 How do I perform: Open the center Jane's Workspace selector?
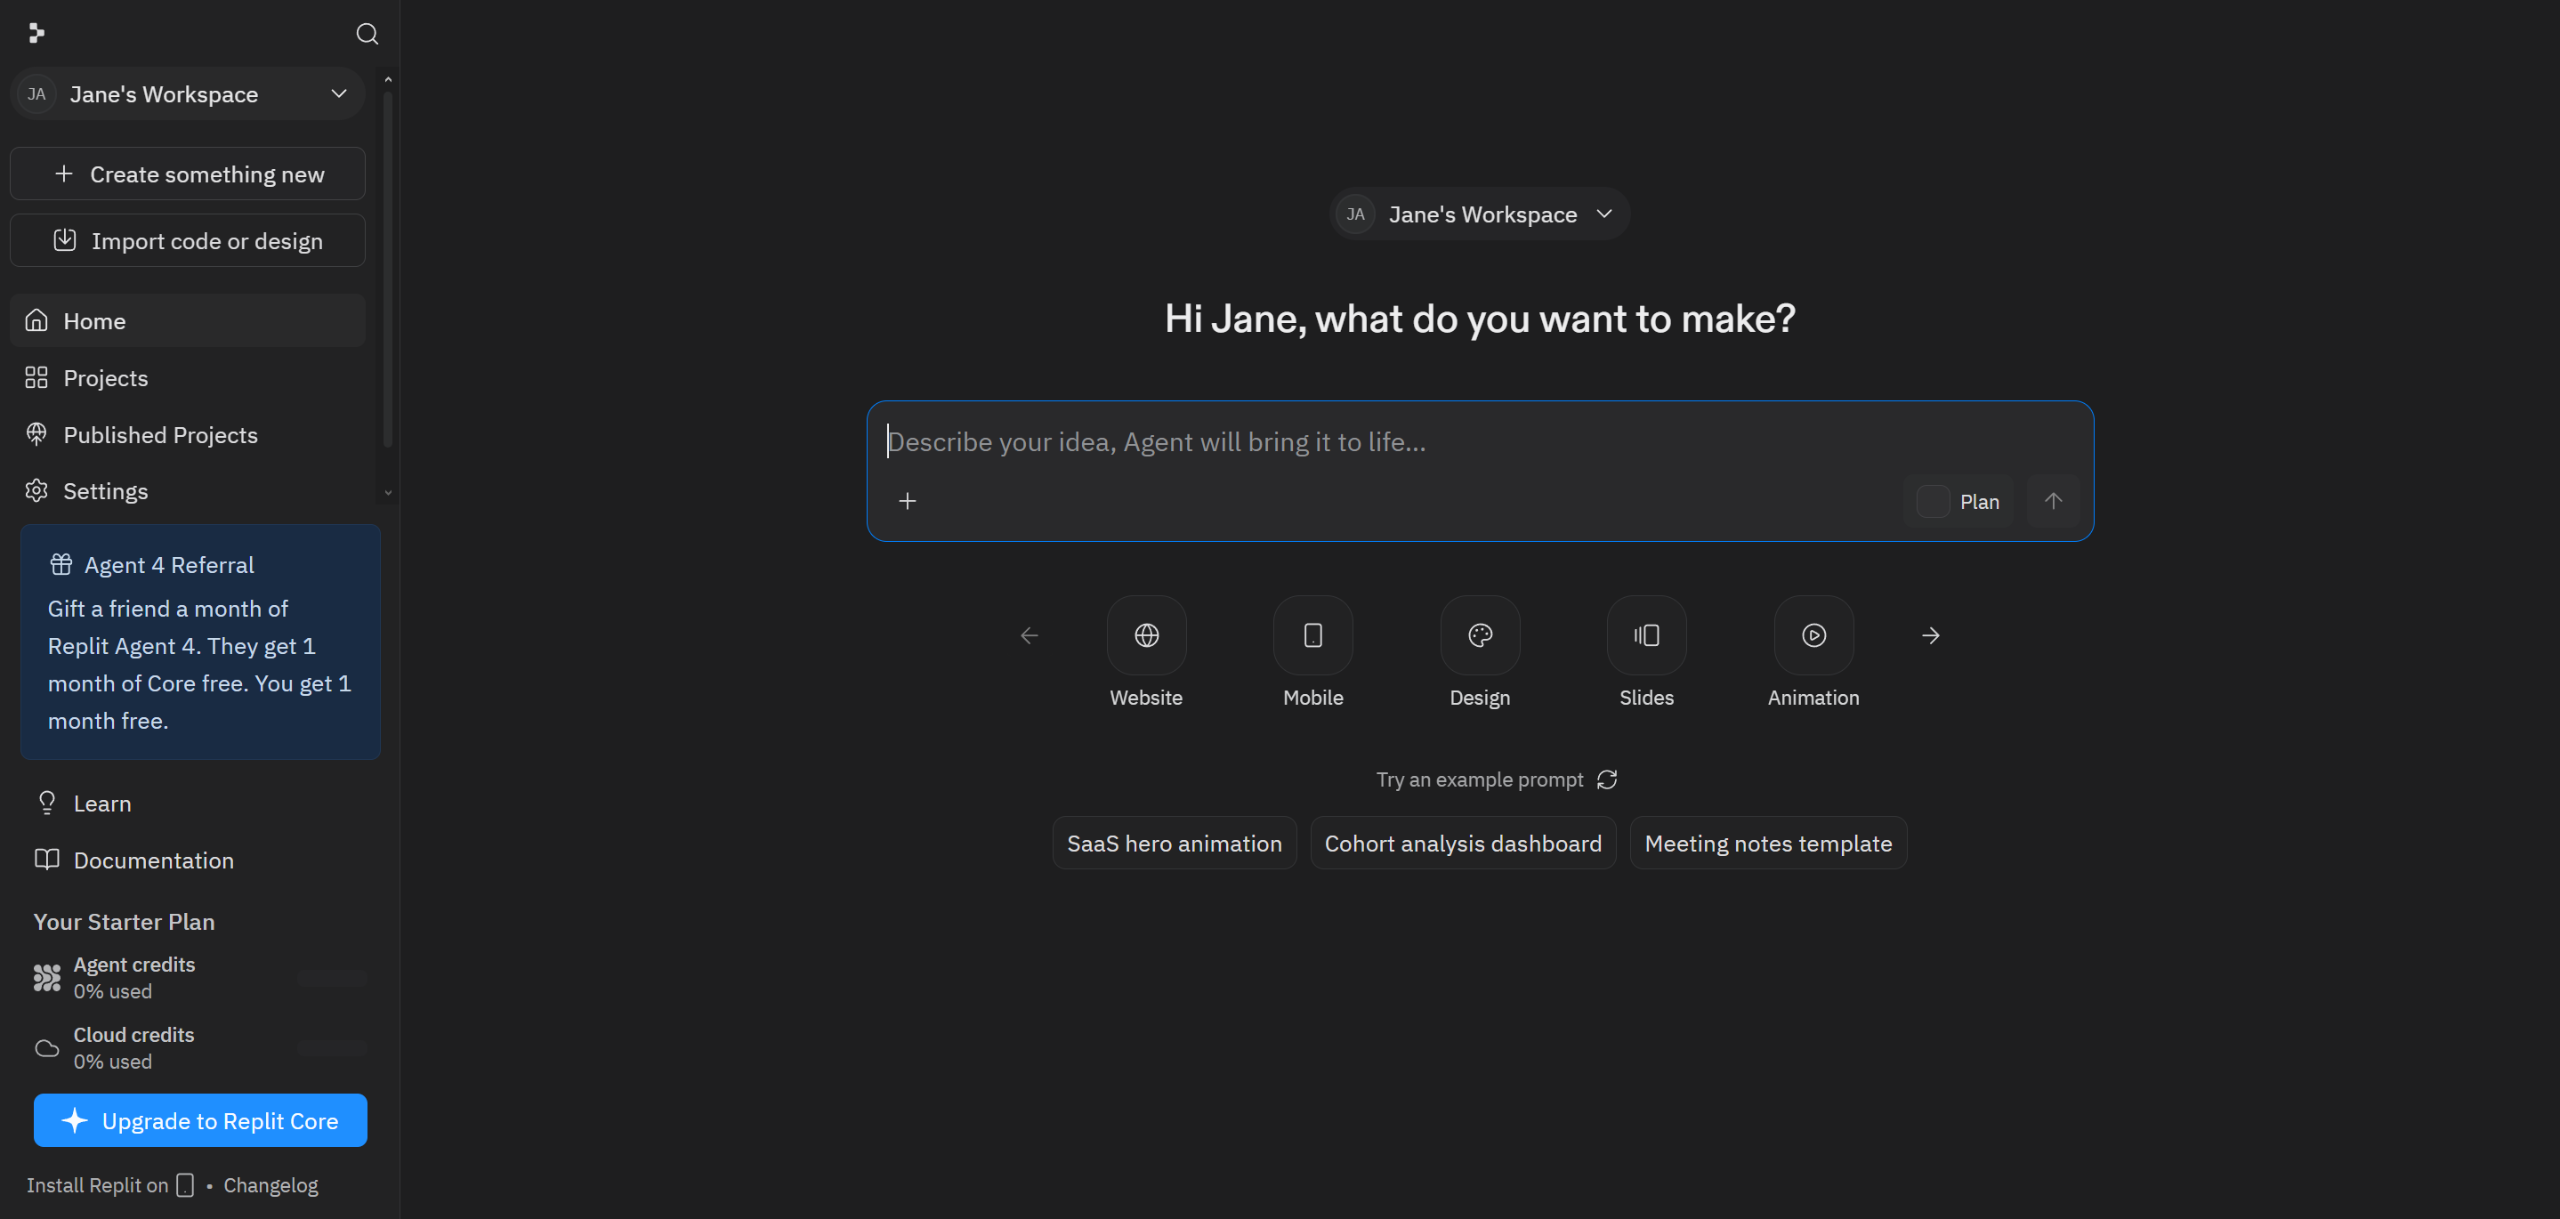[1479, 214]
